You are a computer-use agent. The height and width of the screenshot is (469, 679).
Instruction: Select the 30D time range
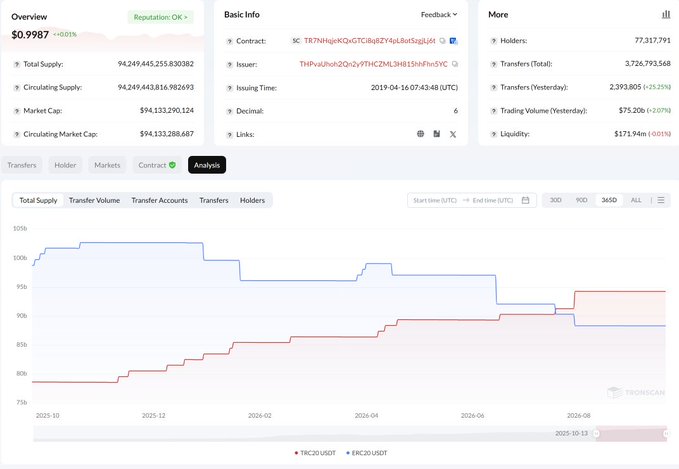(556, 200)
